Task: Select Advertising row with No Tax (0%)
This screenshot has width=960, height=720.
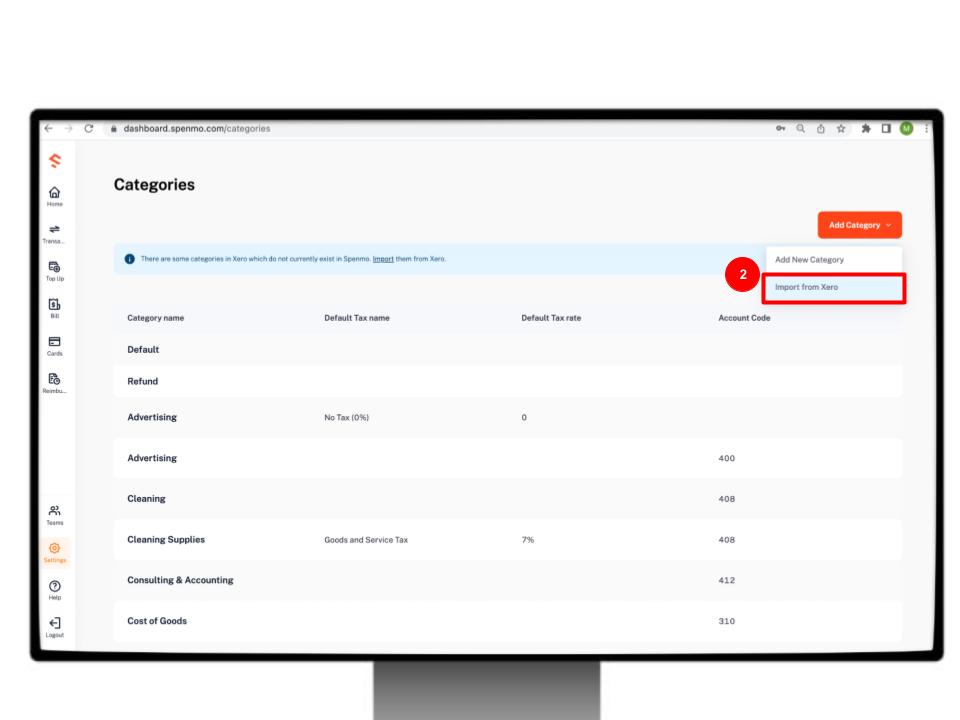Action: [x=508, y=418]
